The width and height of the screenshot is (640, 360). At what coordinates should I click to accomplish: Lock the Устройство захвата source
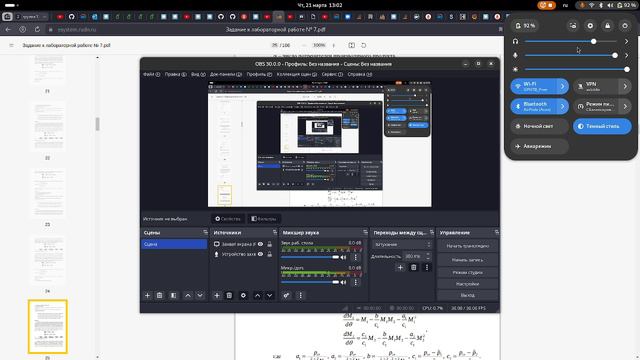click(x=269, y=254)
